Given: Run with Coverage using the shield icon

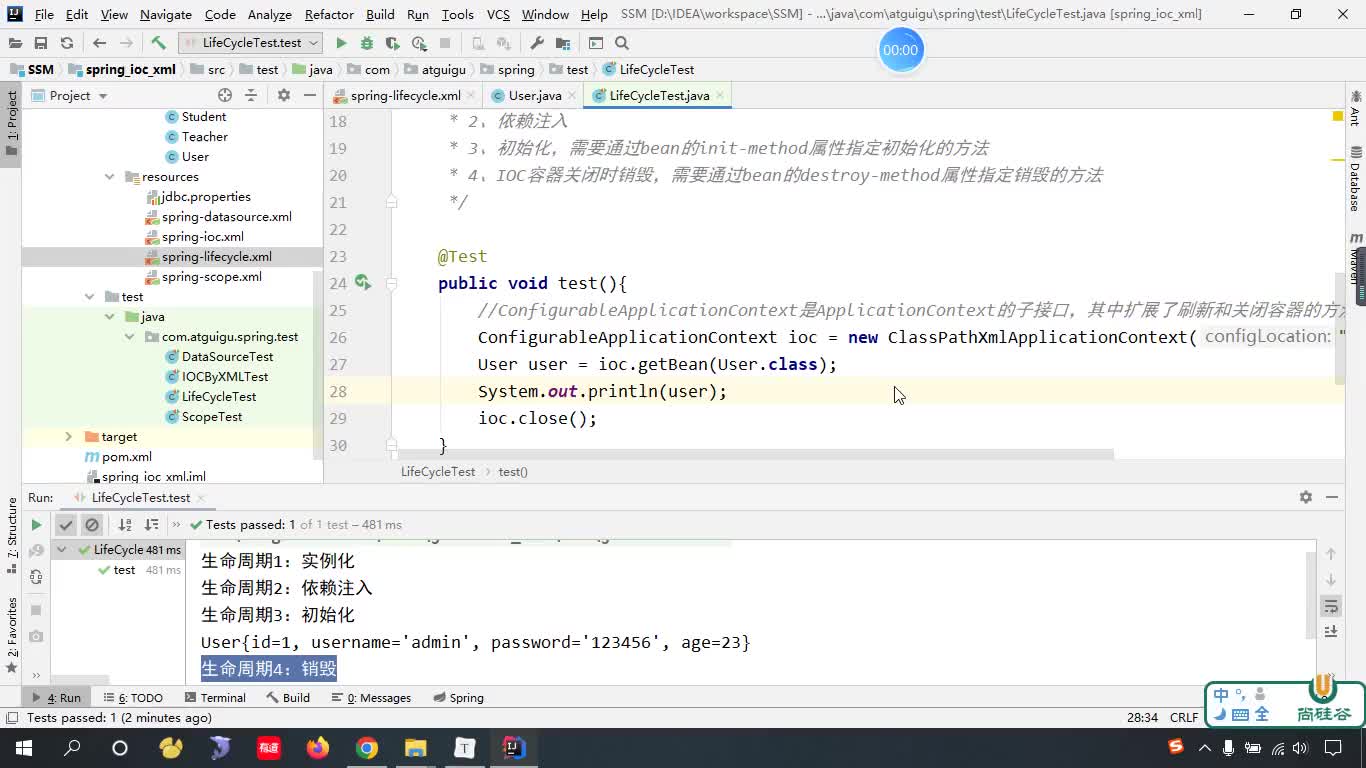Looking at the screenshot, I should [393, 43].
